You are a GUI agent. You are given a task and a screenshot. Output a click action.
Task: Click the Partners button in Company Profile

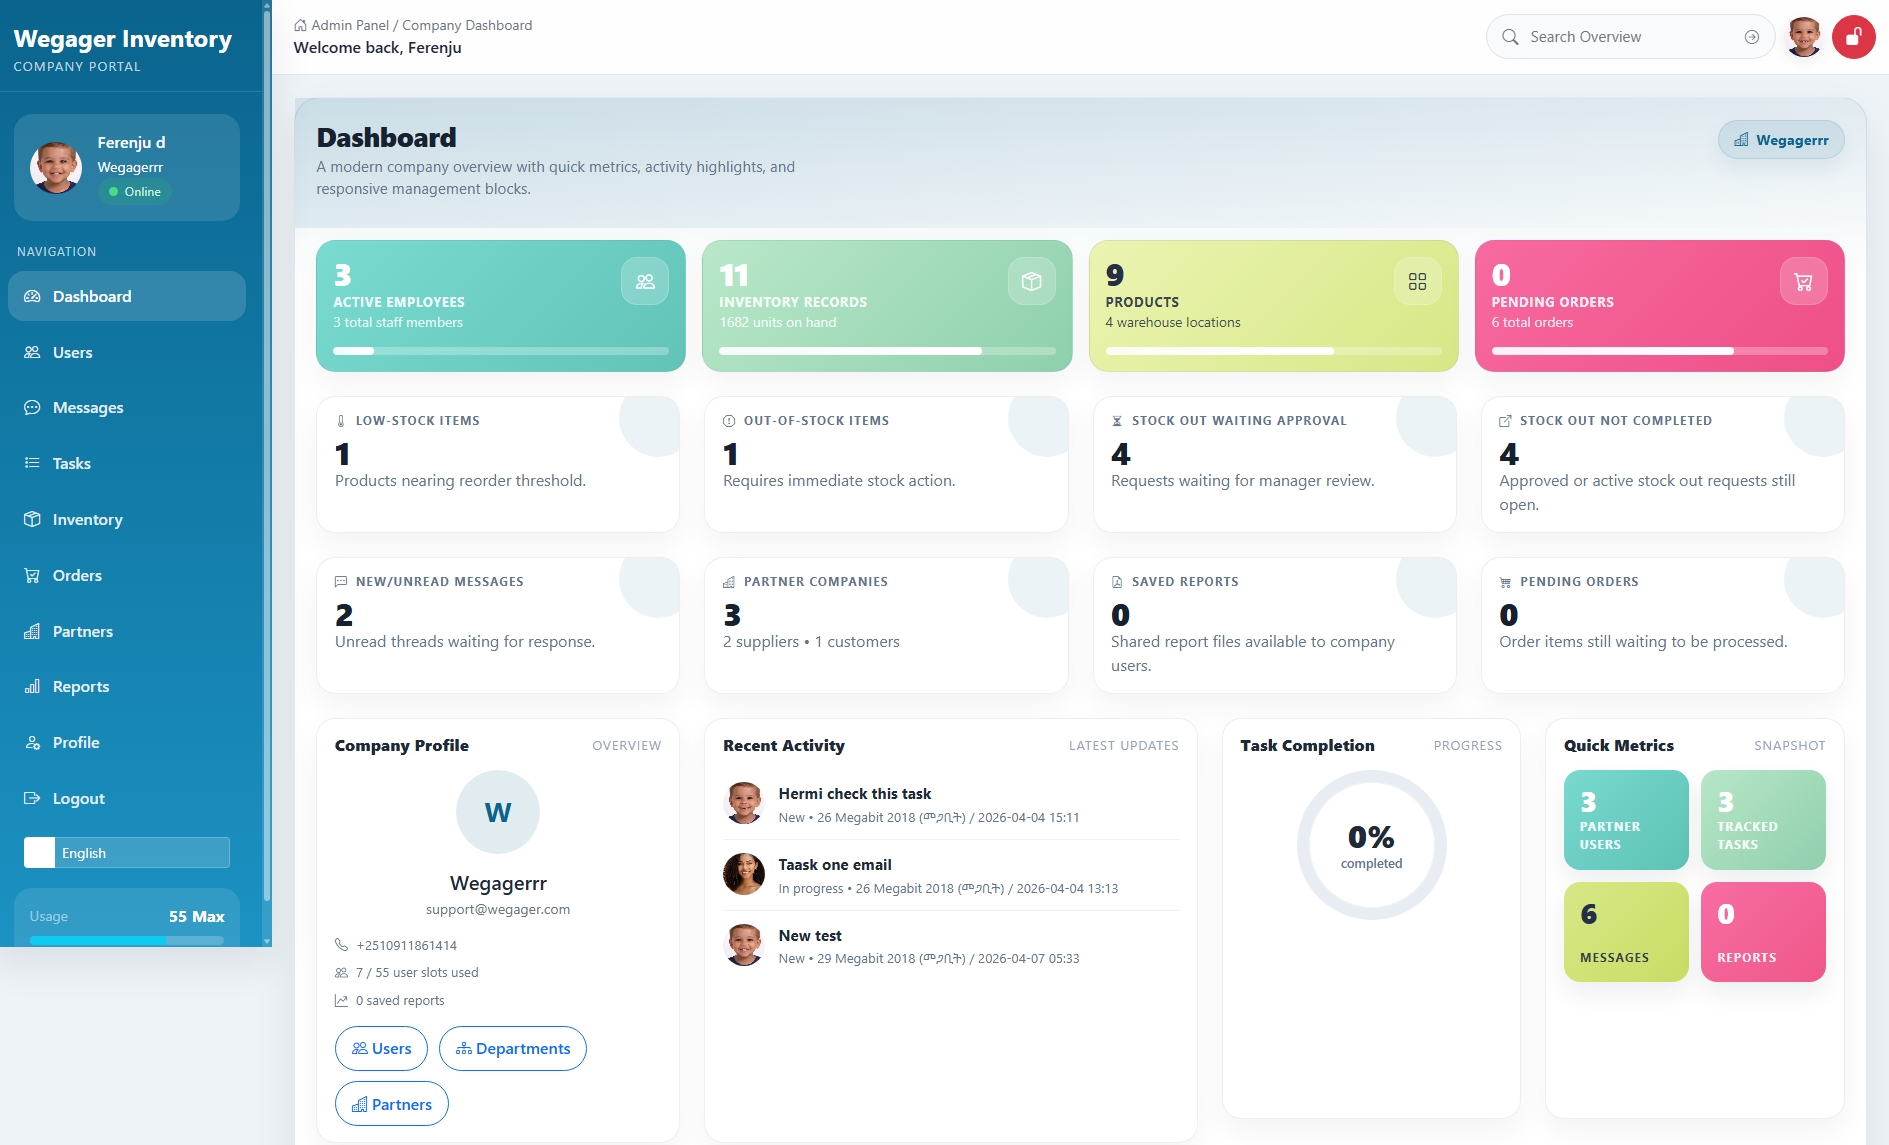tap(392, 1104)
